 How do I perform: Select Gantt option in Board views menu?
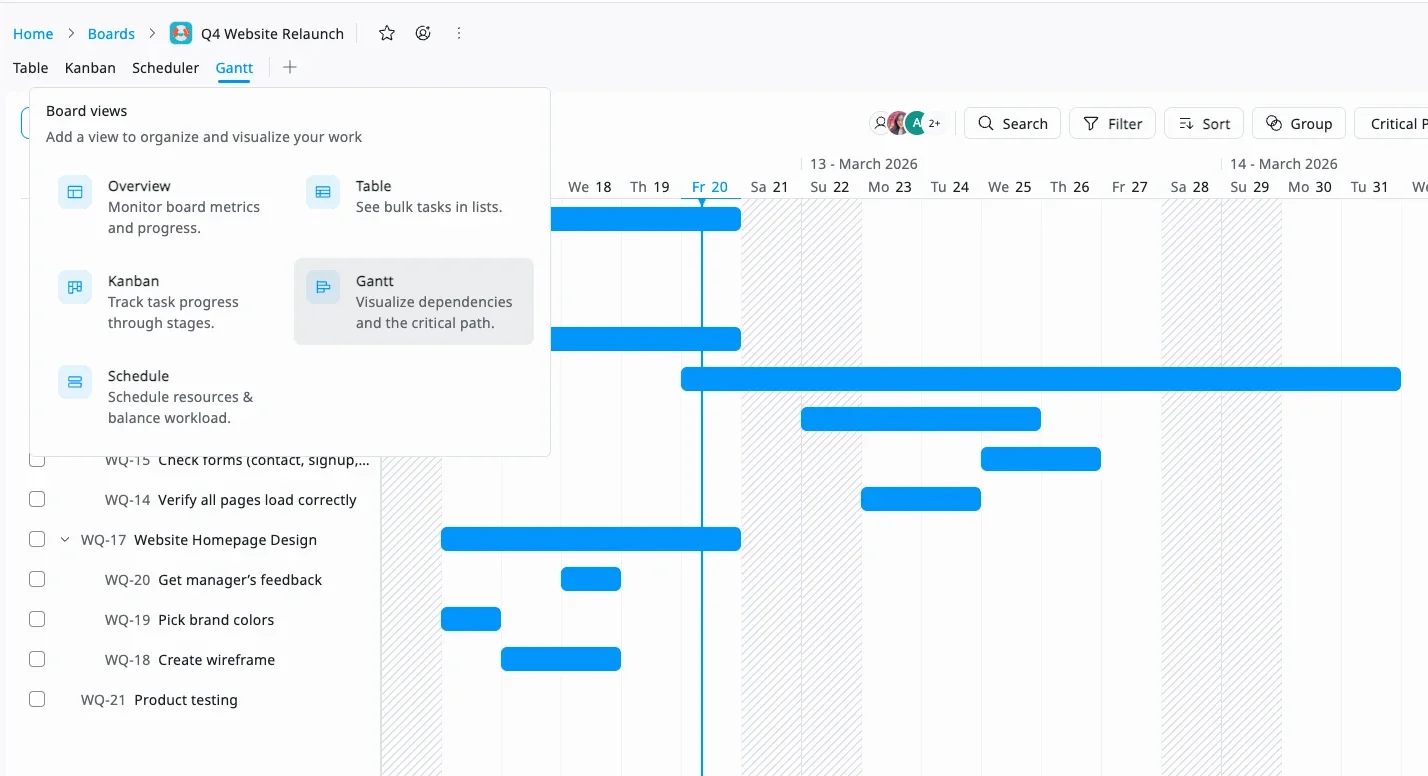413,301
